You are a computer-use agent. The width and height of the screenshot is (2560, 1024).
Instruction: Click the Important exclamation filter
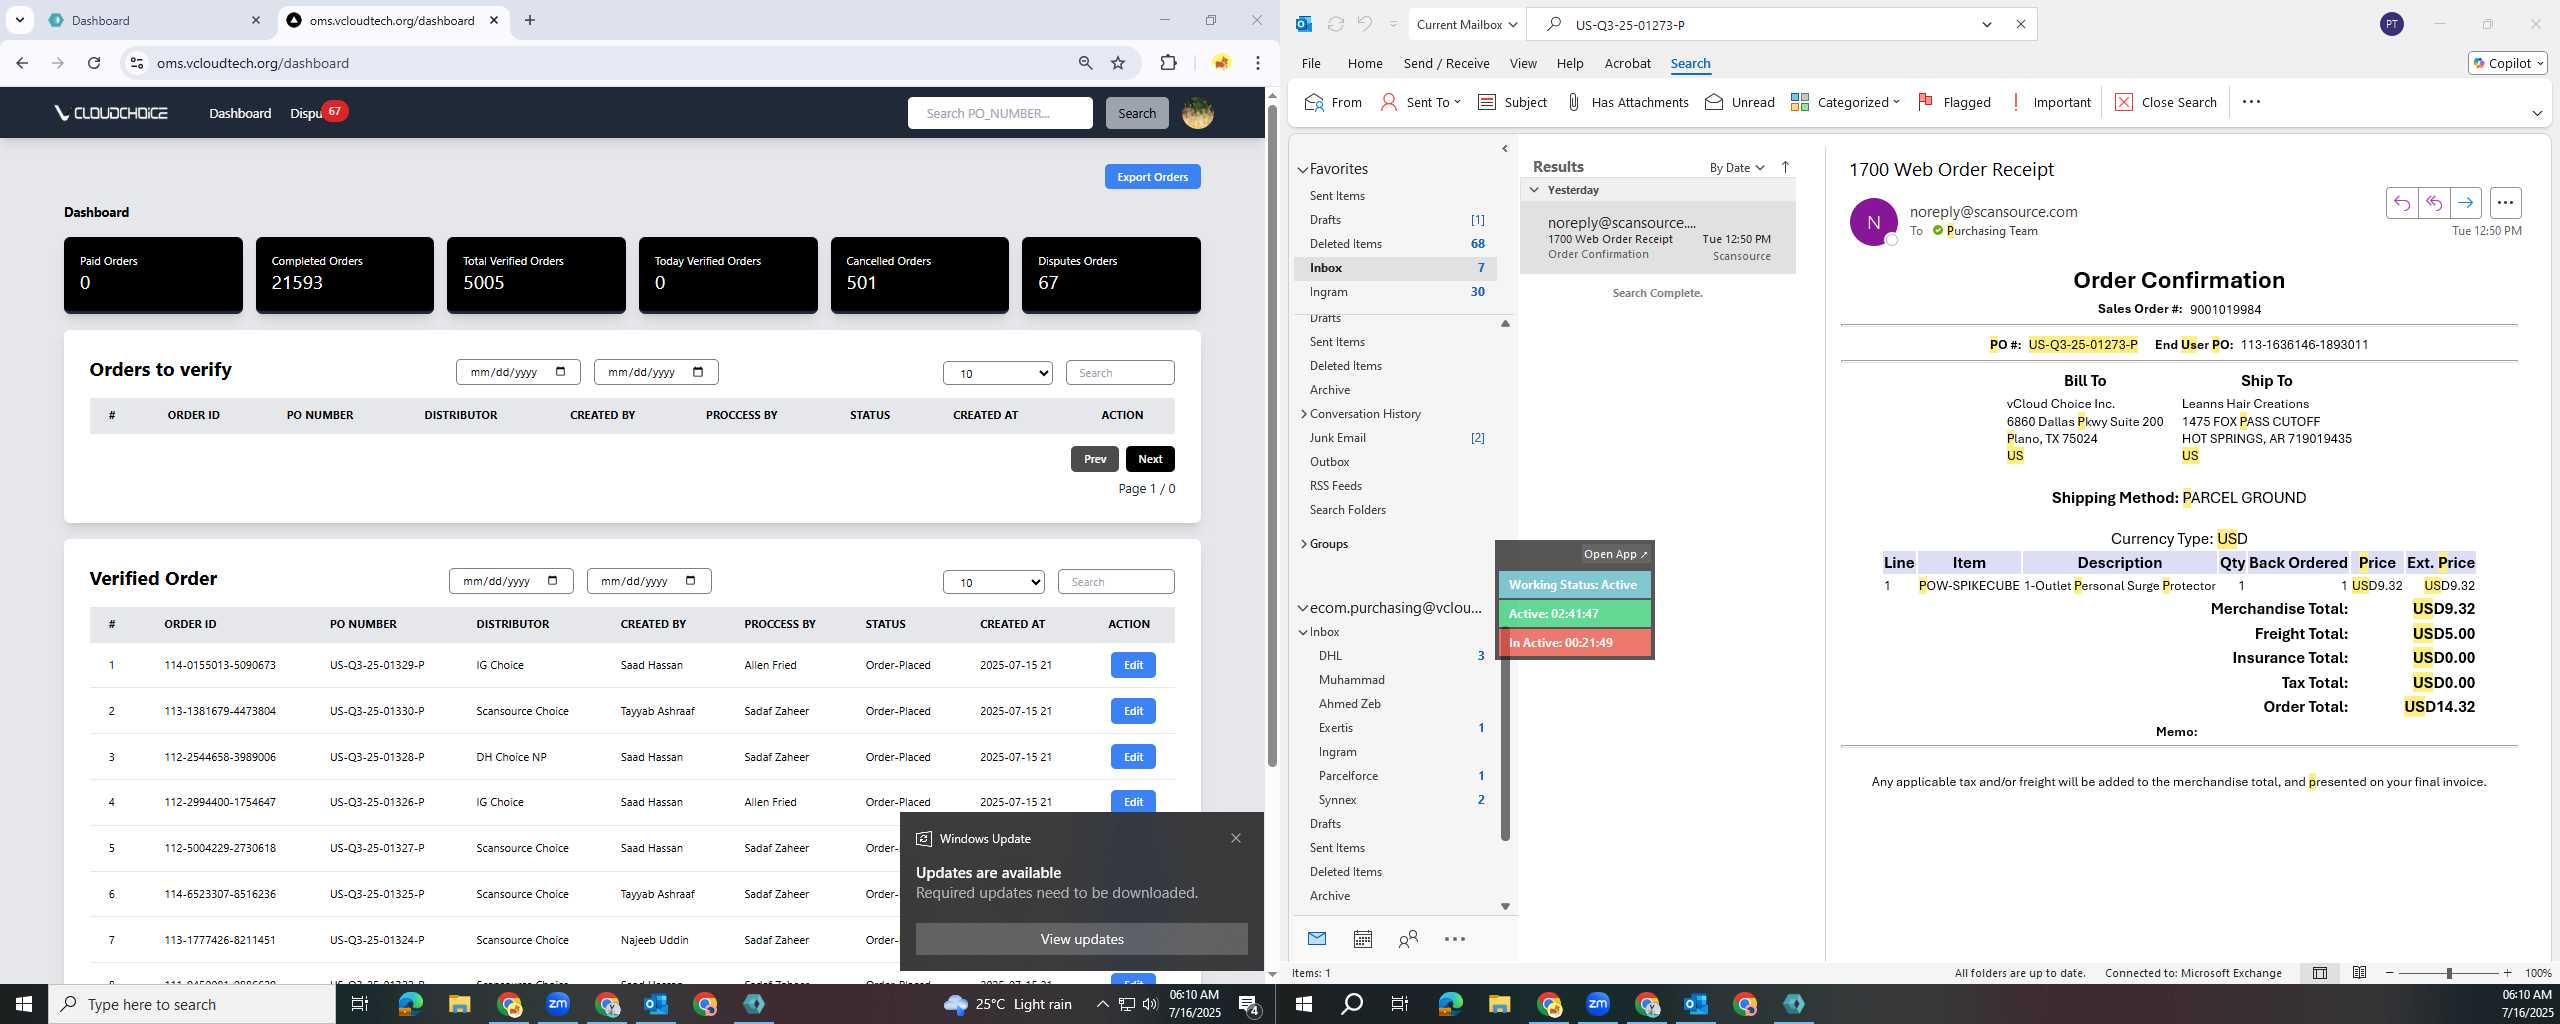[x=2049, y=102]
